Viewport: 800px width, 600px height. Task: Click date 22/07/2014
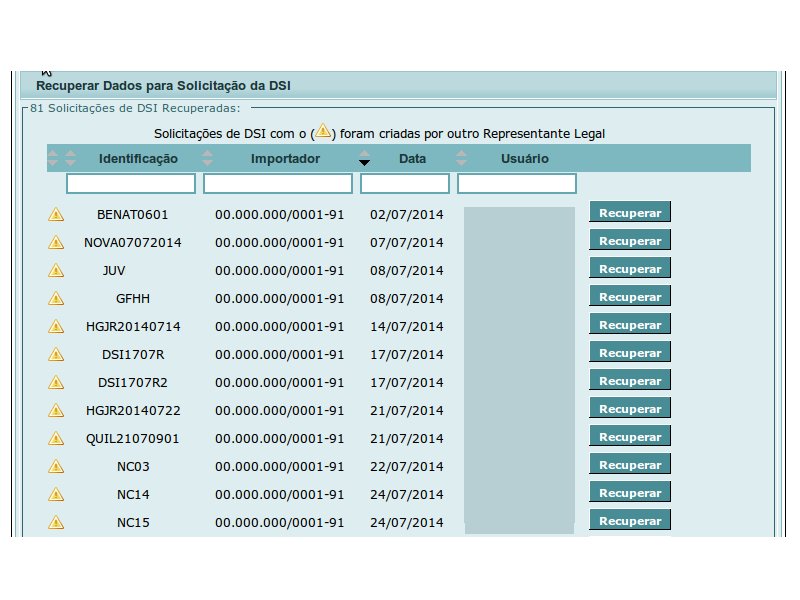(407, 467)
